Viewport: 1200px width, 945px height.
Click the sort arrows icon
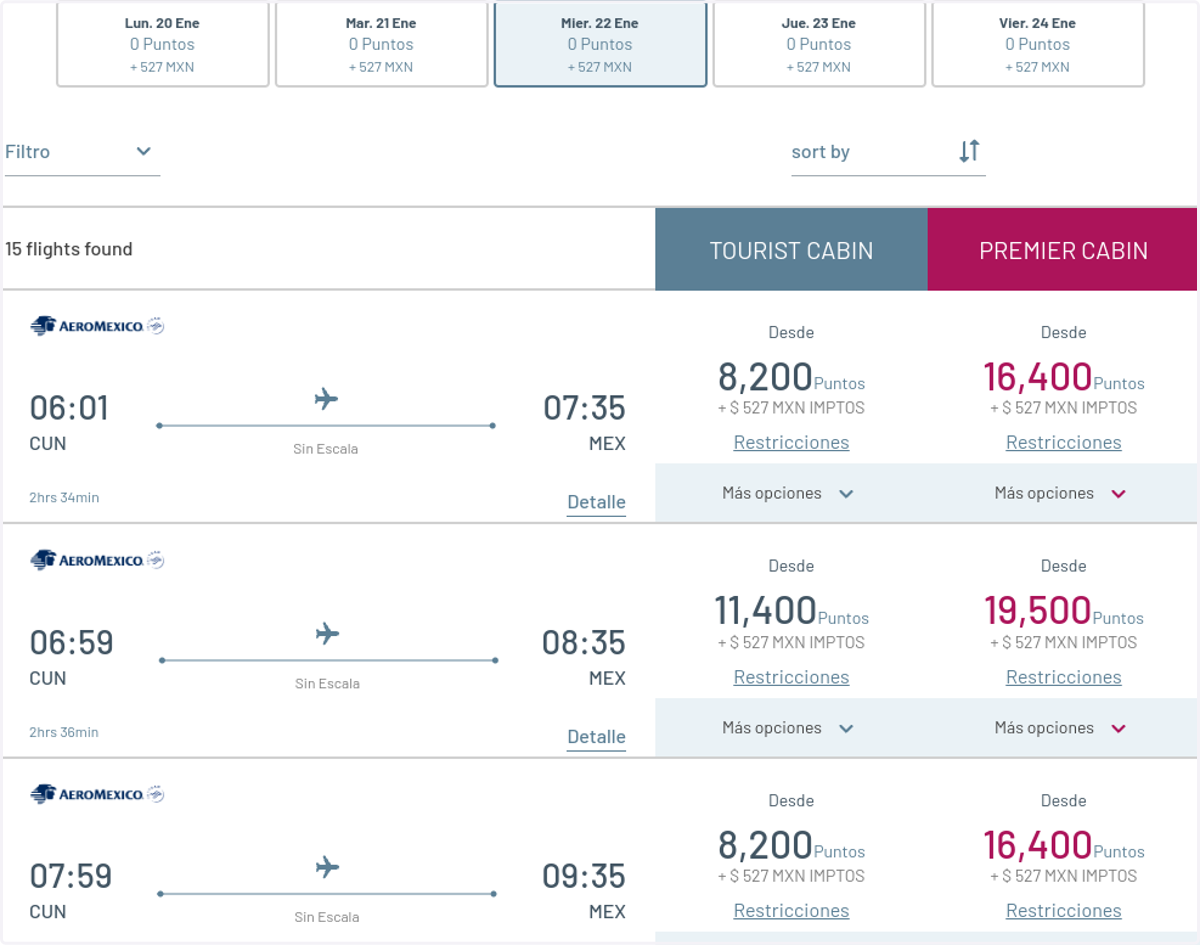969,151
